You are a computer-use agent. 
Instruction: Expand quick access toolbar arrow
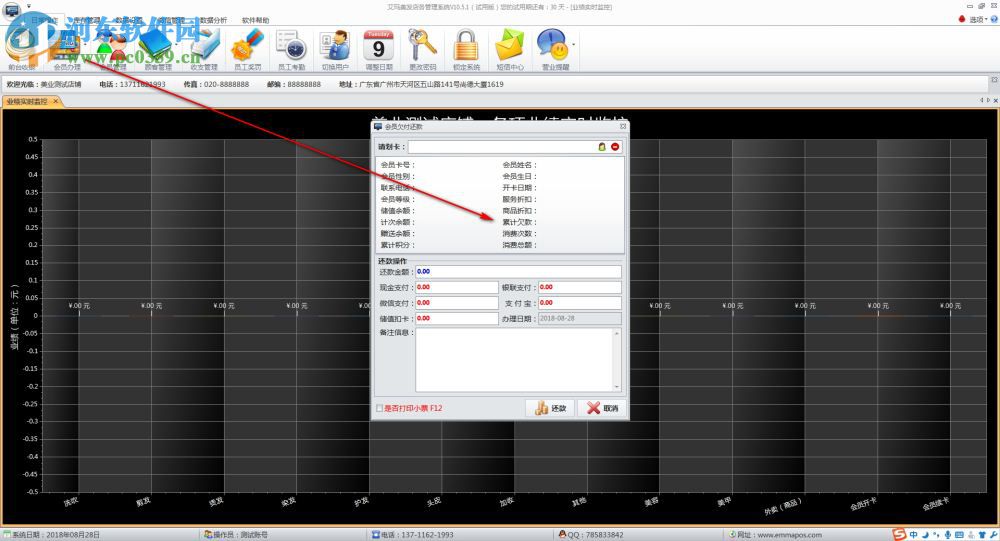point(29,7)
